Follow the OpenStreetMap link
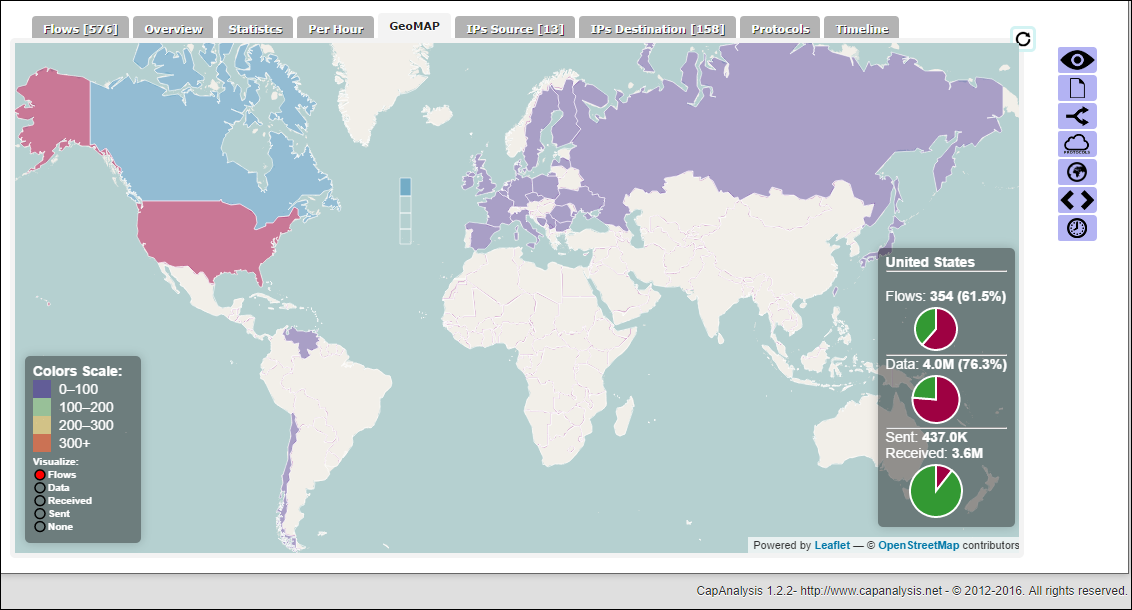This screenshot has height=610, width=1132. (x=918, y=546)
